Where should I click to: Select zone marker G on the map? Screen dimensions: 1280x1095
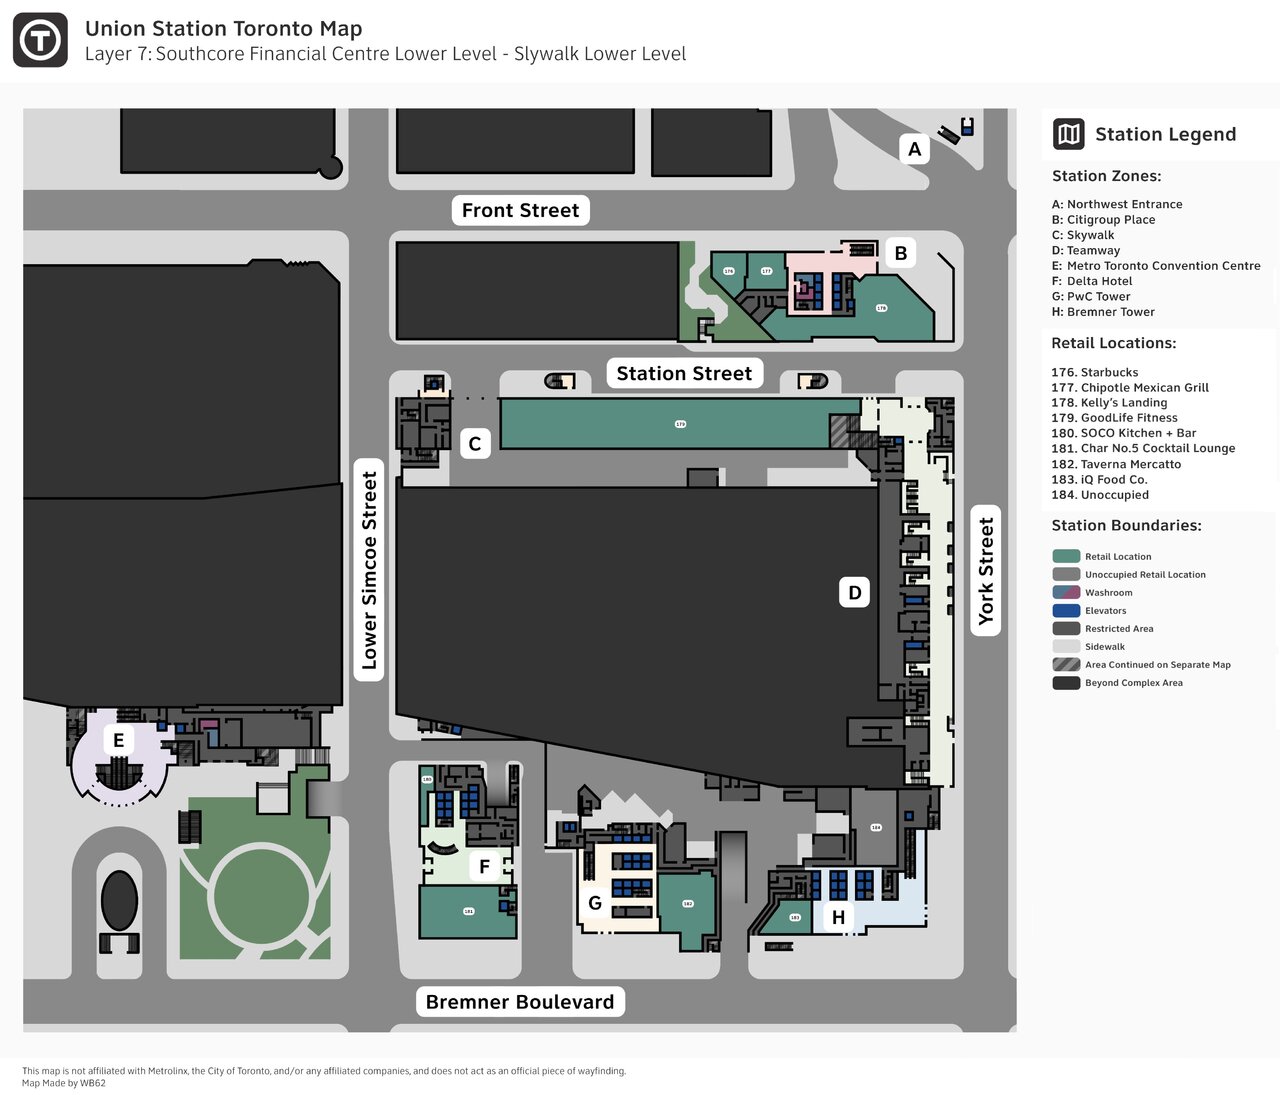(594, 903)
